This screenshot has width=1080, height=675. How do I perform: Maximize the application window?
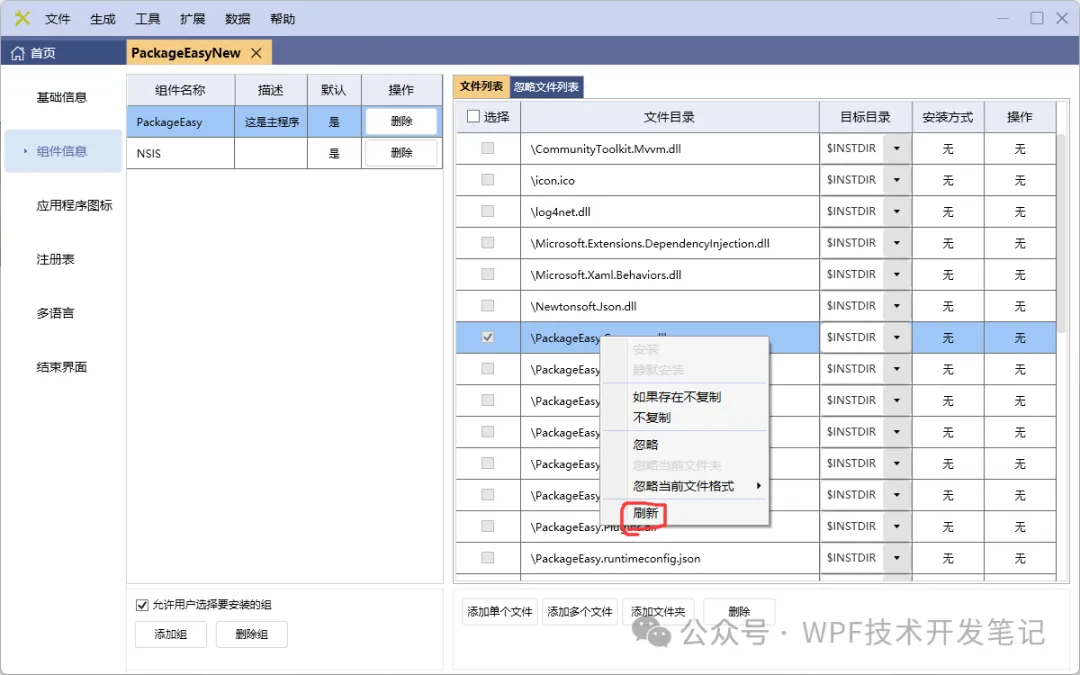click(x=1037, y=18)
